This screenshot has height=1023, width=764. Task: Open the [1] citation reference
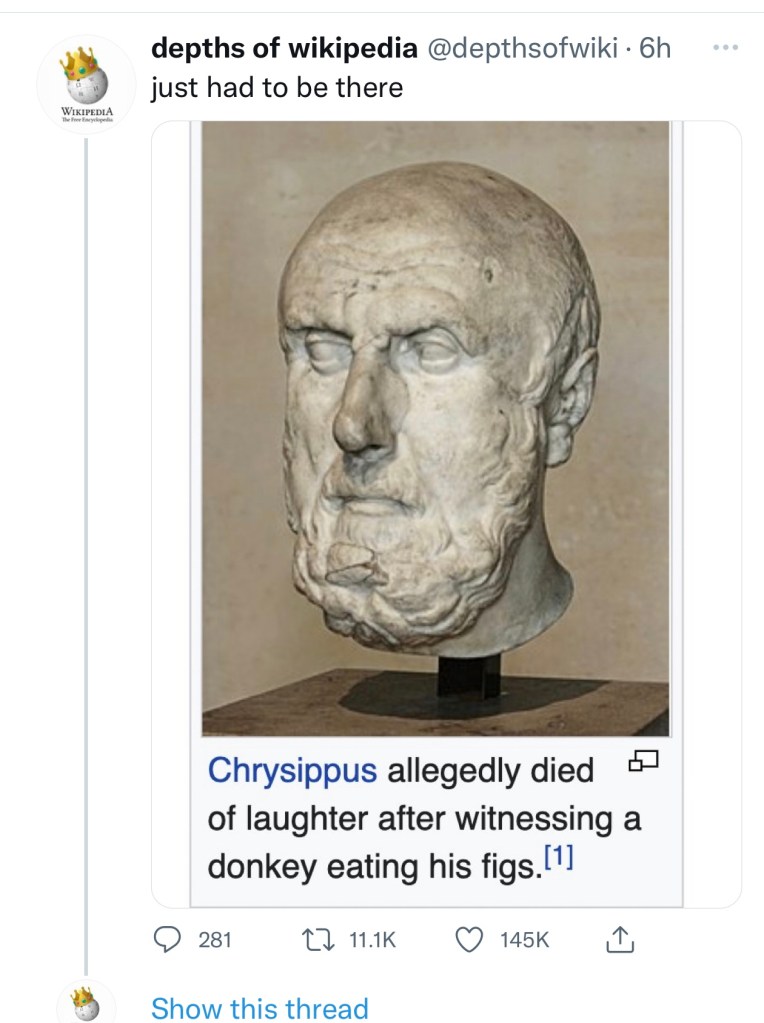pyautogui.click(x=558, y=857)
